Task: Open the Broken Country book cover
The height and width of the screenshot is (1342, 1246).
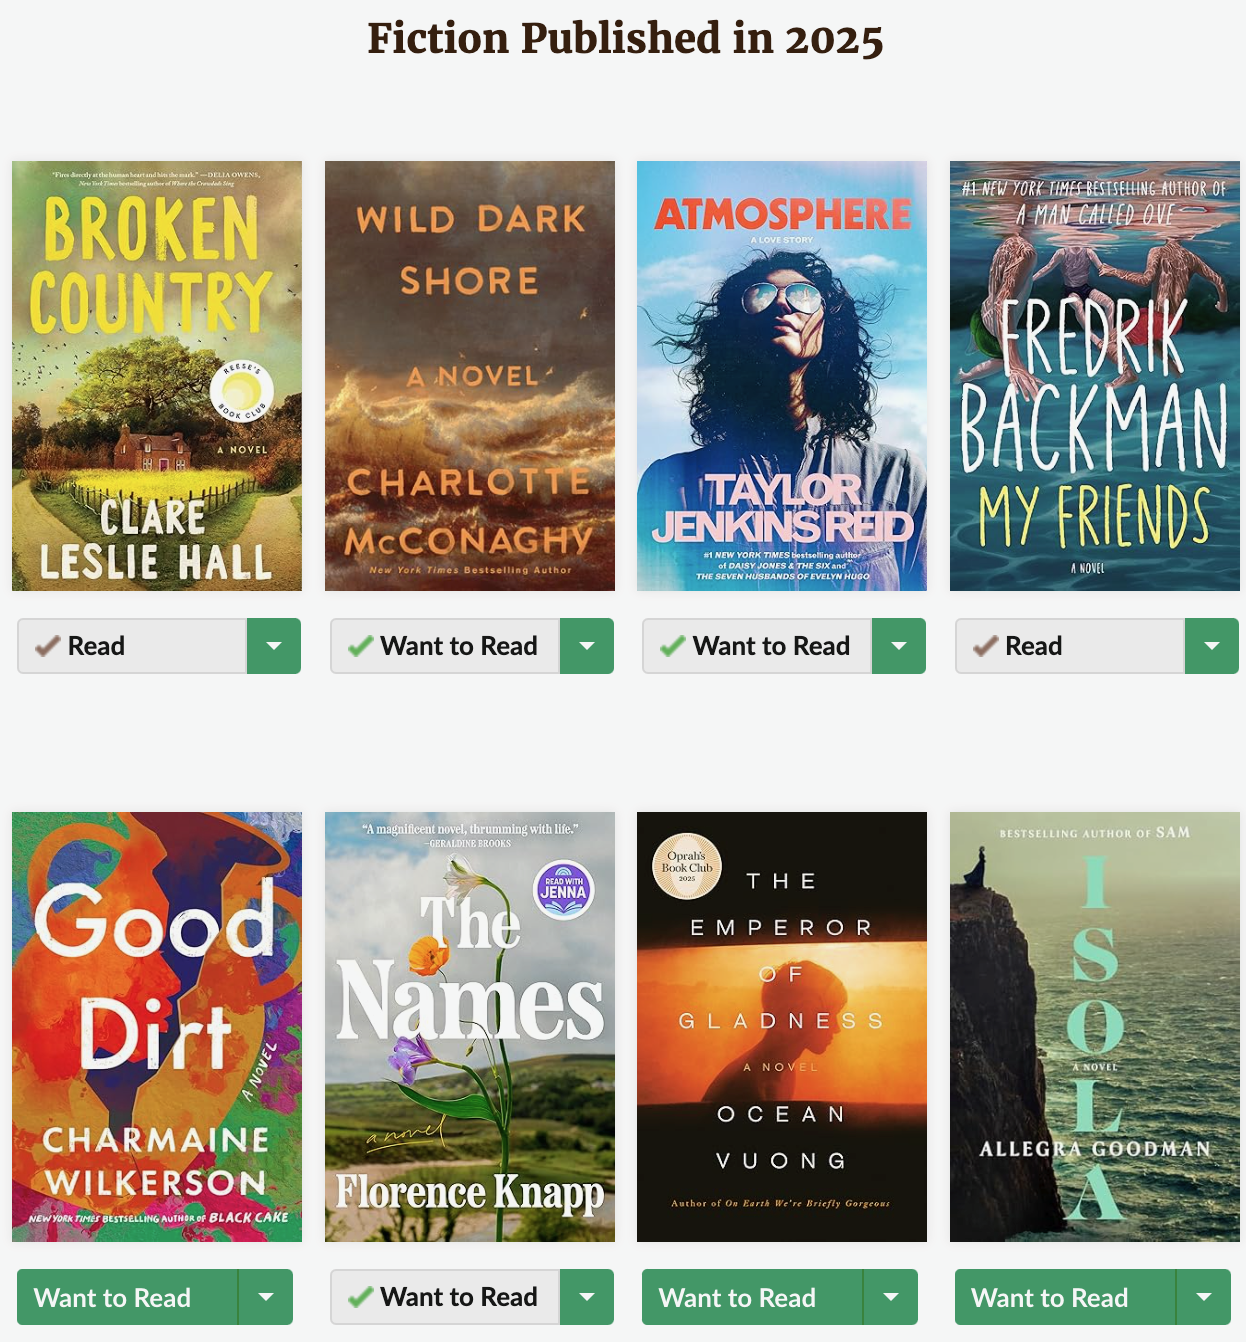Action: click(157, 376)
